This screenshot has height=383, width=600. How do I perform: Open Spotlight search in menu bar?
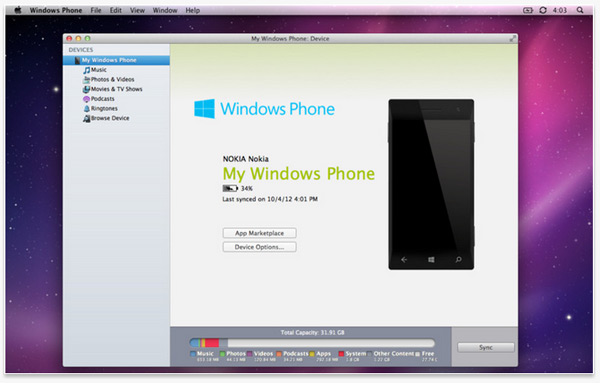click(x=580, y=10)
